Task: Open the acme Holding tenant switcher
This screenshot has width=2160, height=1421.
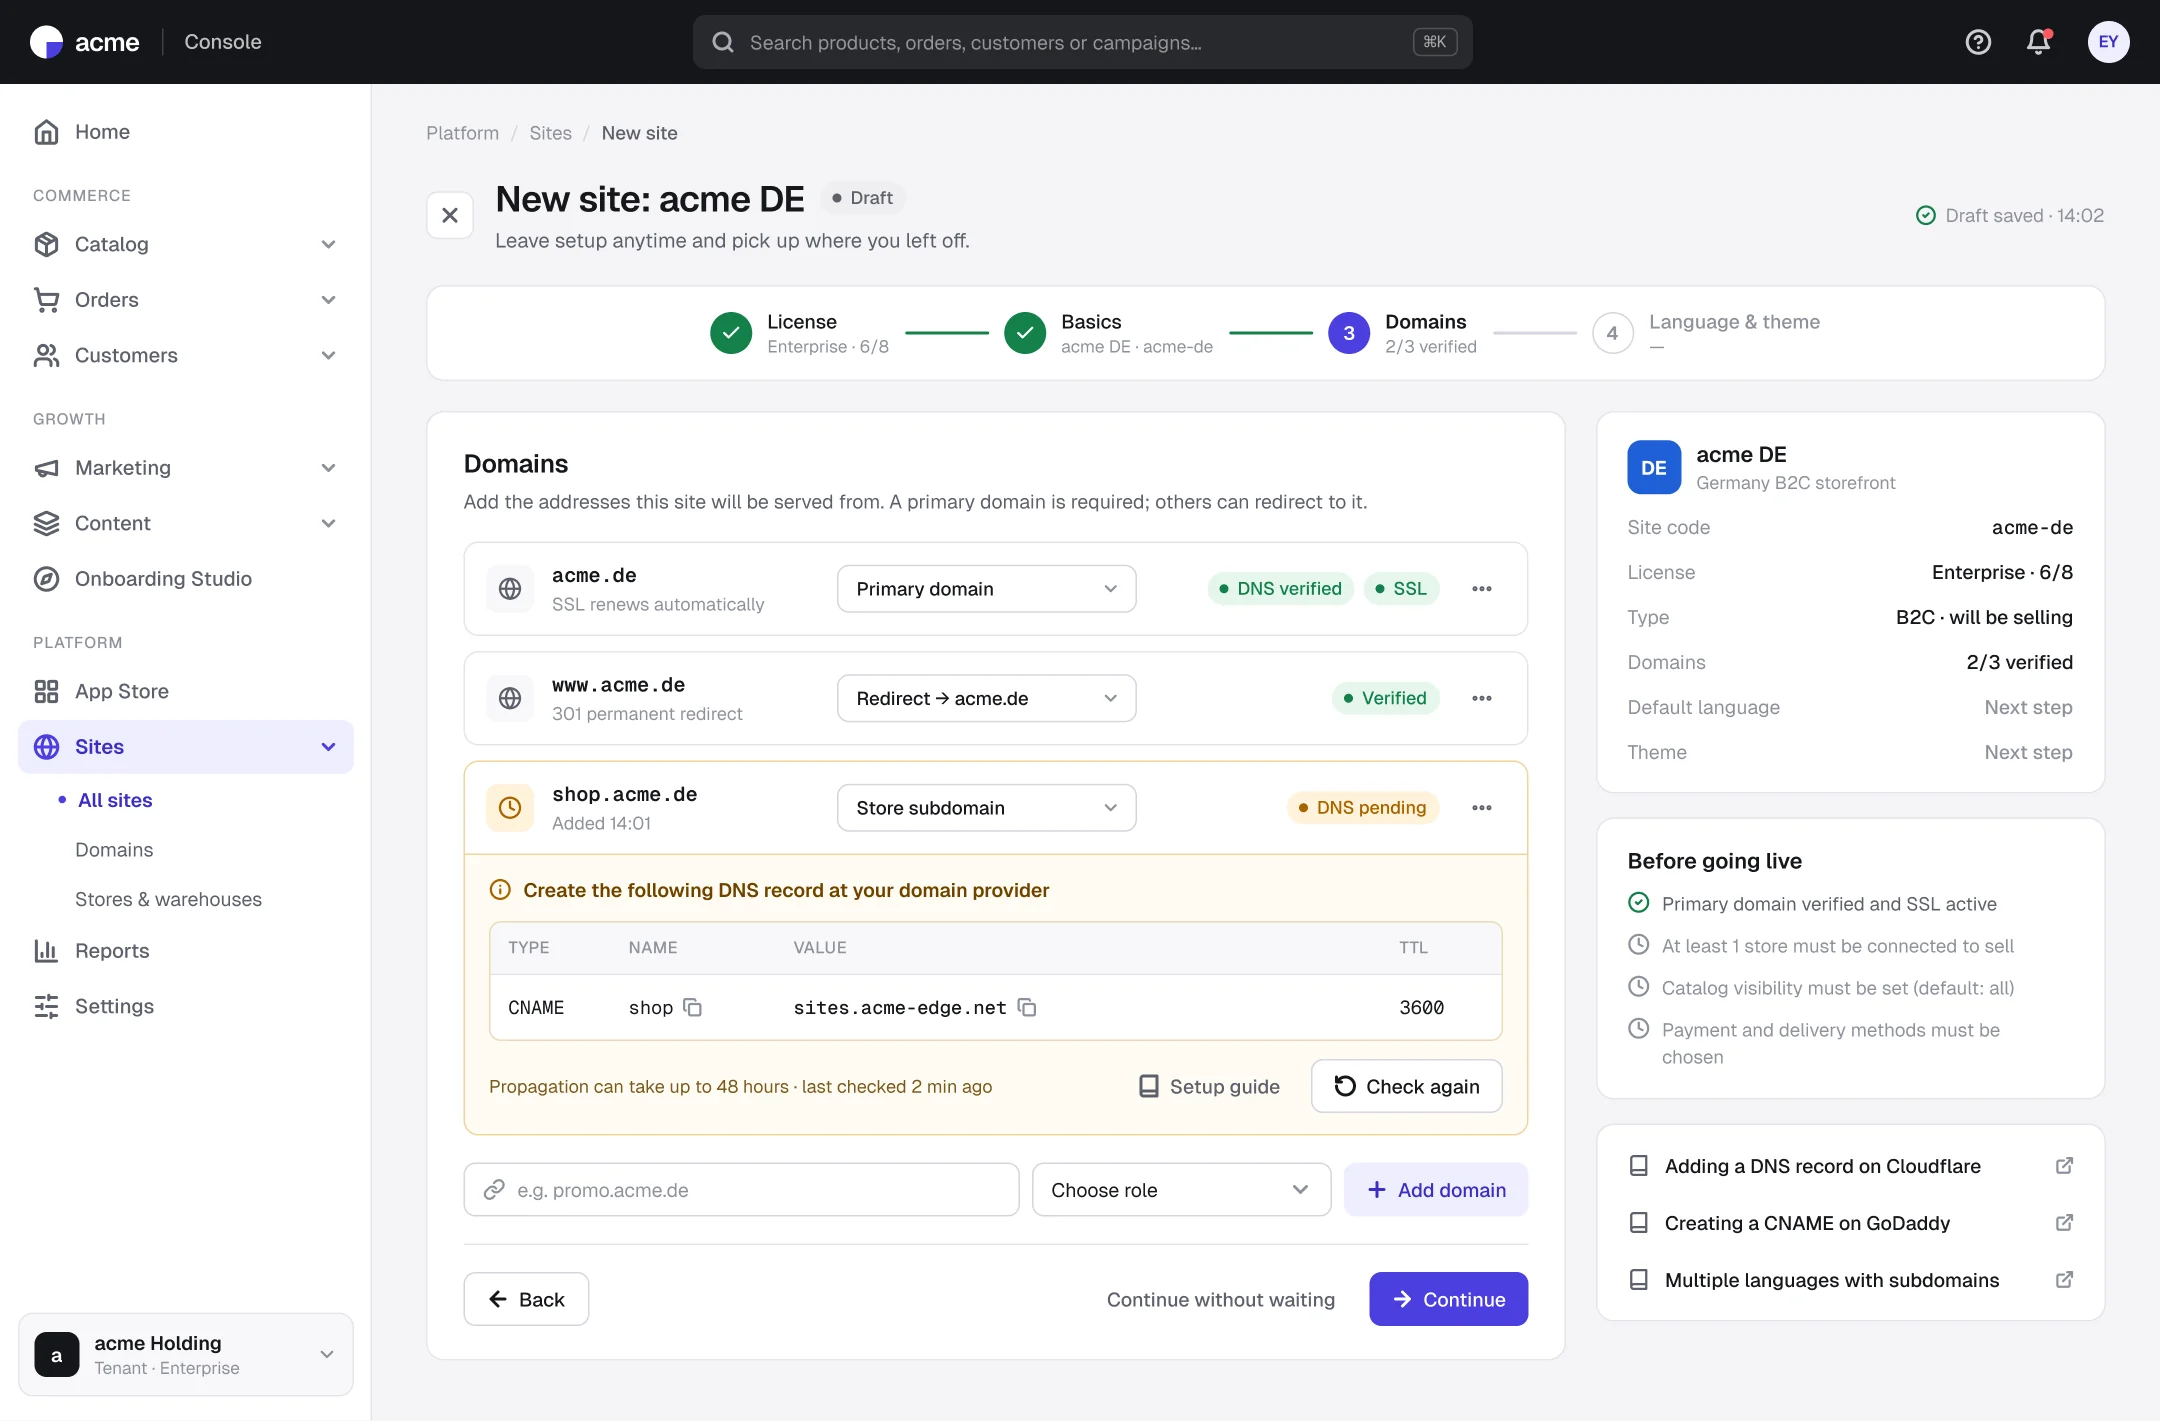Action: 186,1354
